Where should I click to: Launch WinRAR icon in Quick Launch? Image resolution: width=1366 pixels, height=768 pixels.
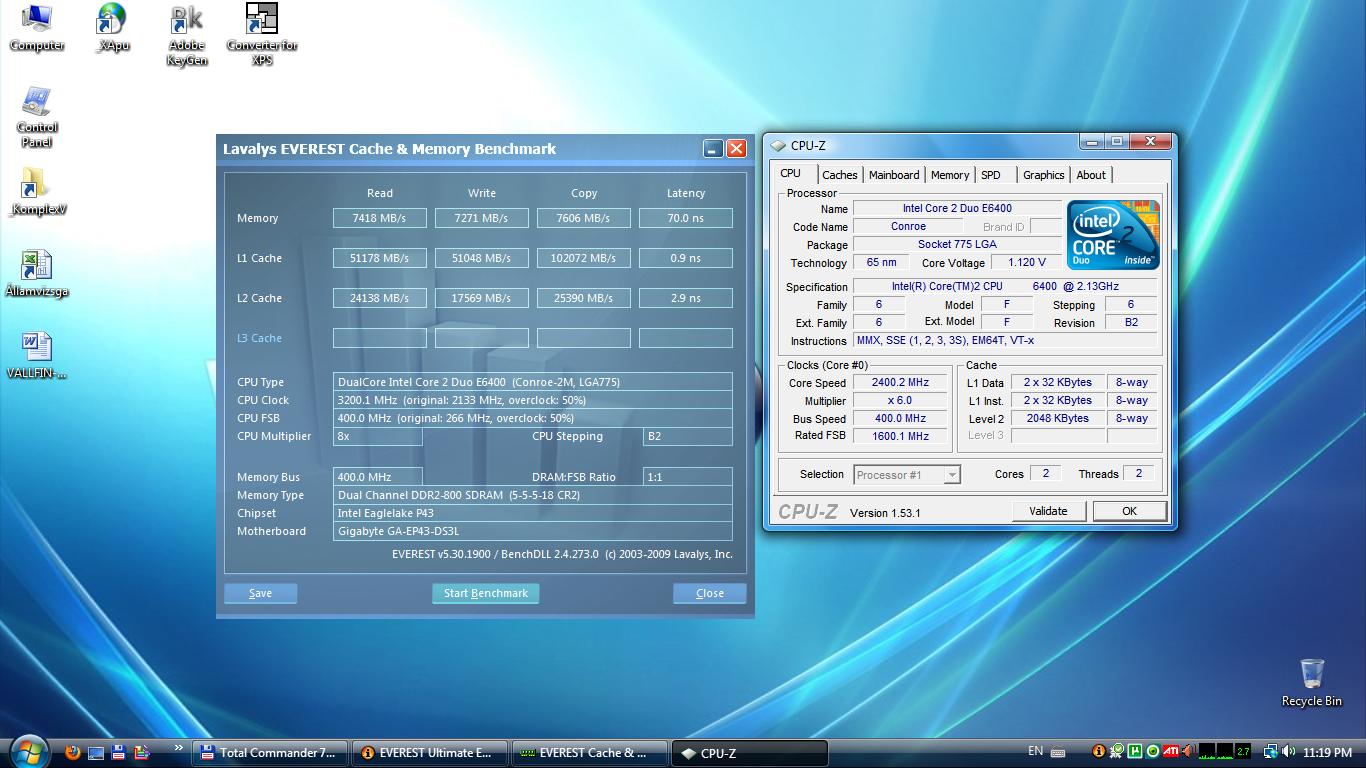point(141,752)
